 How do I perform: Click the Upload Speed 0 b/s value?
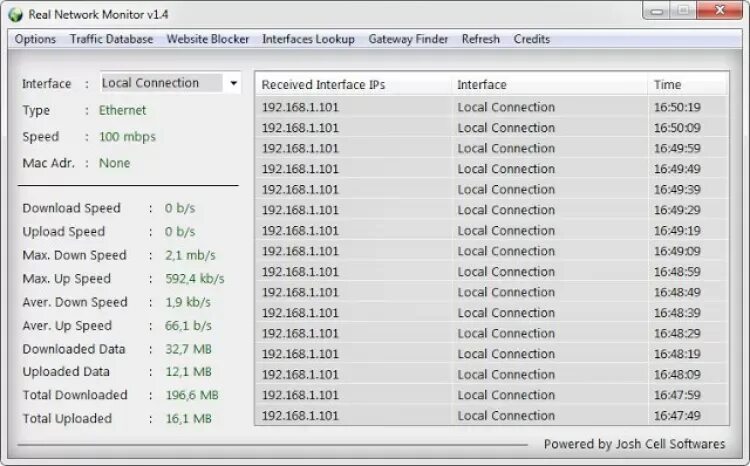[x=180, y=232]
